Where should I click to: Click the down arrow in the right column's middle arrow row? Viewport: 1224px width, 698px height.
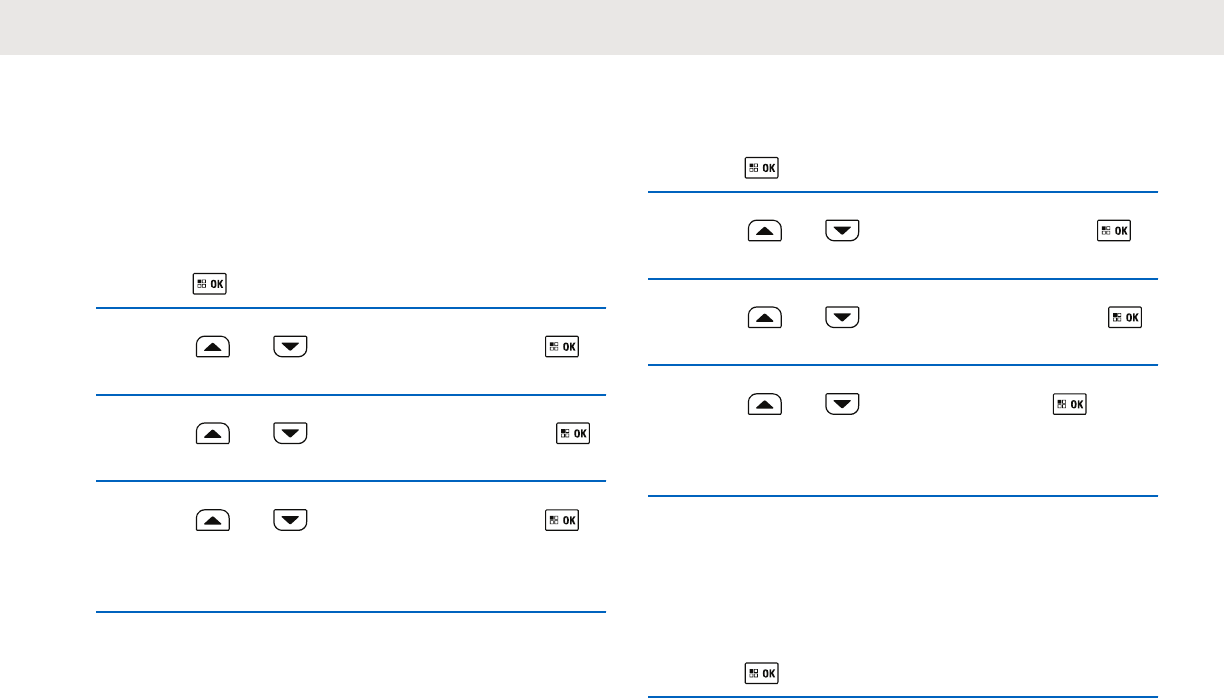pos(843,317)
